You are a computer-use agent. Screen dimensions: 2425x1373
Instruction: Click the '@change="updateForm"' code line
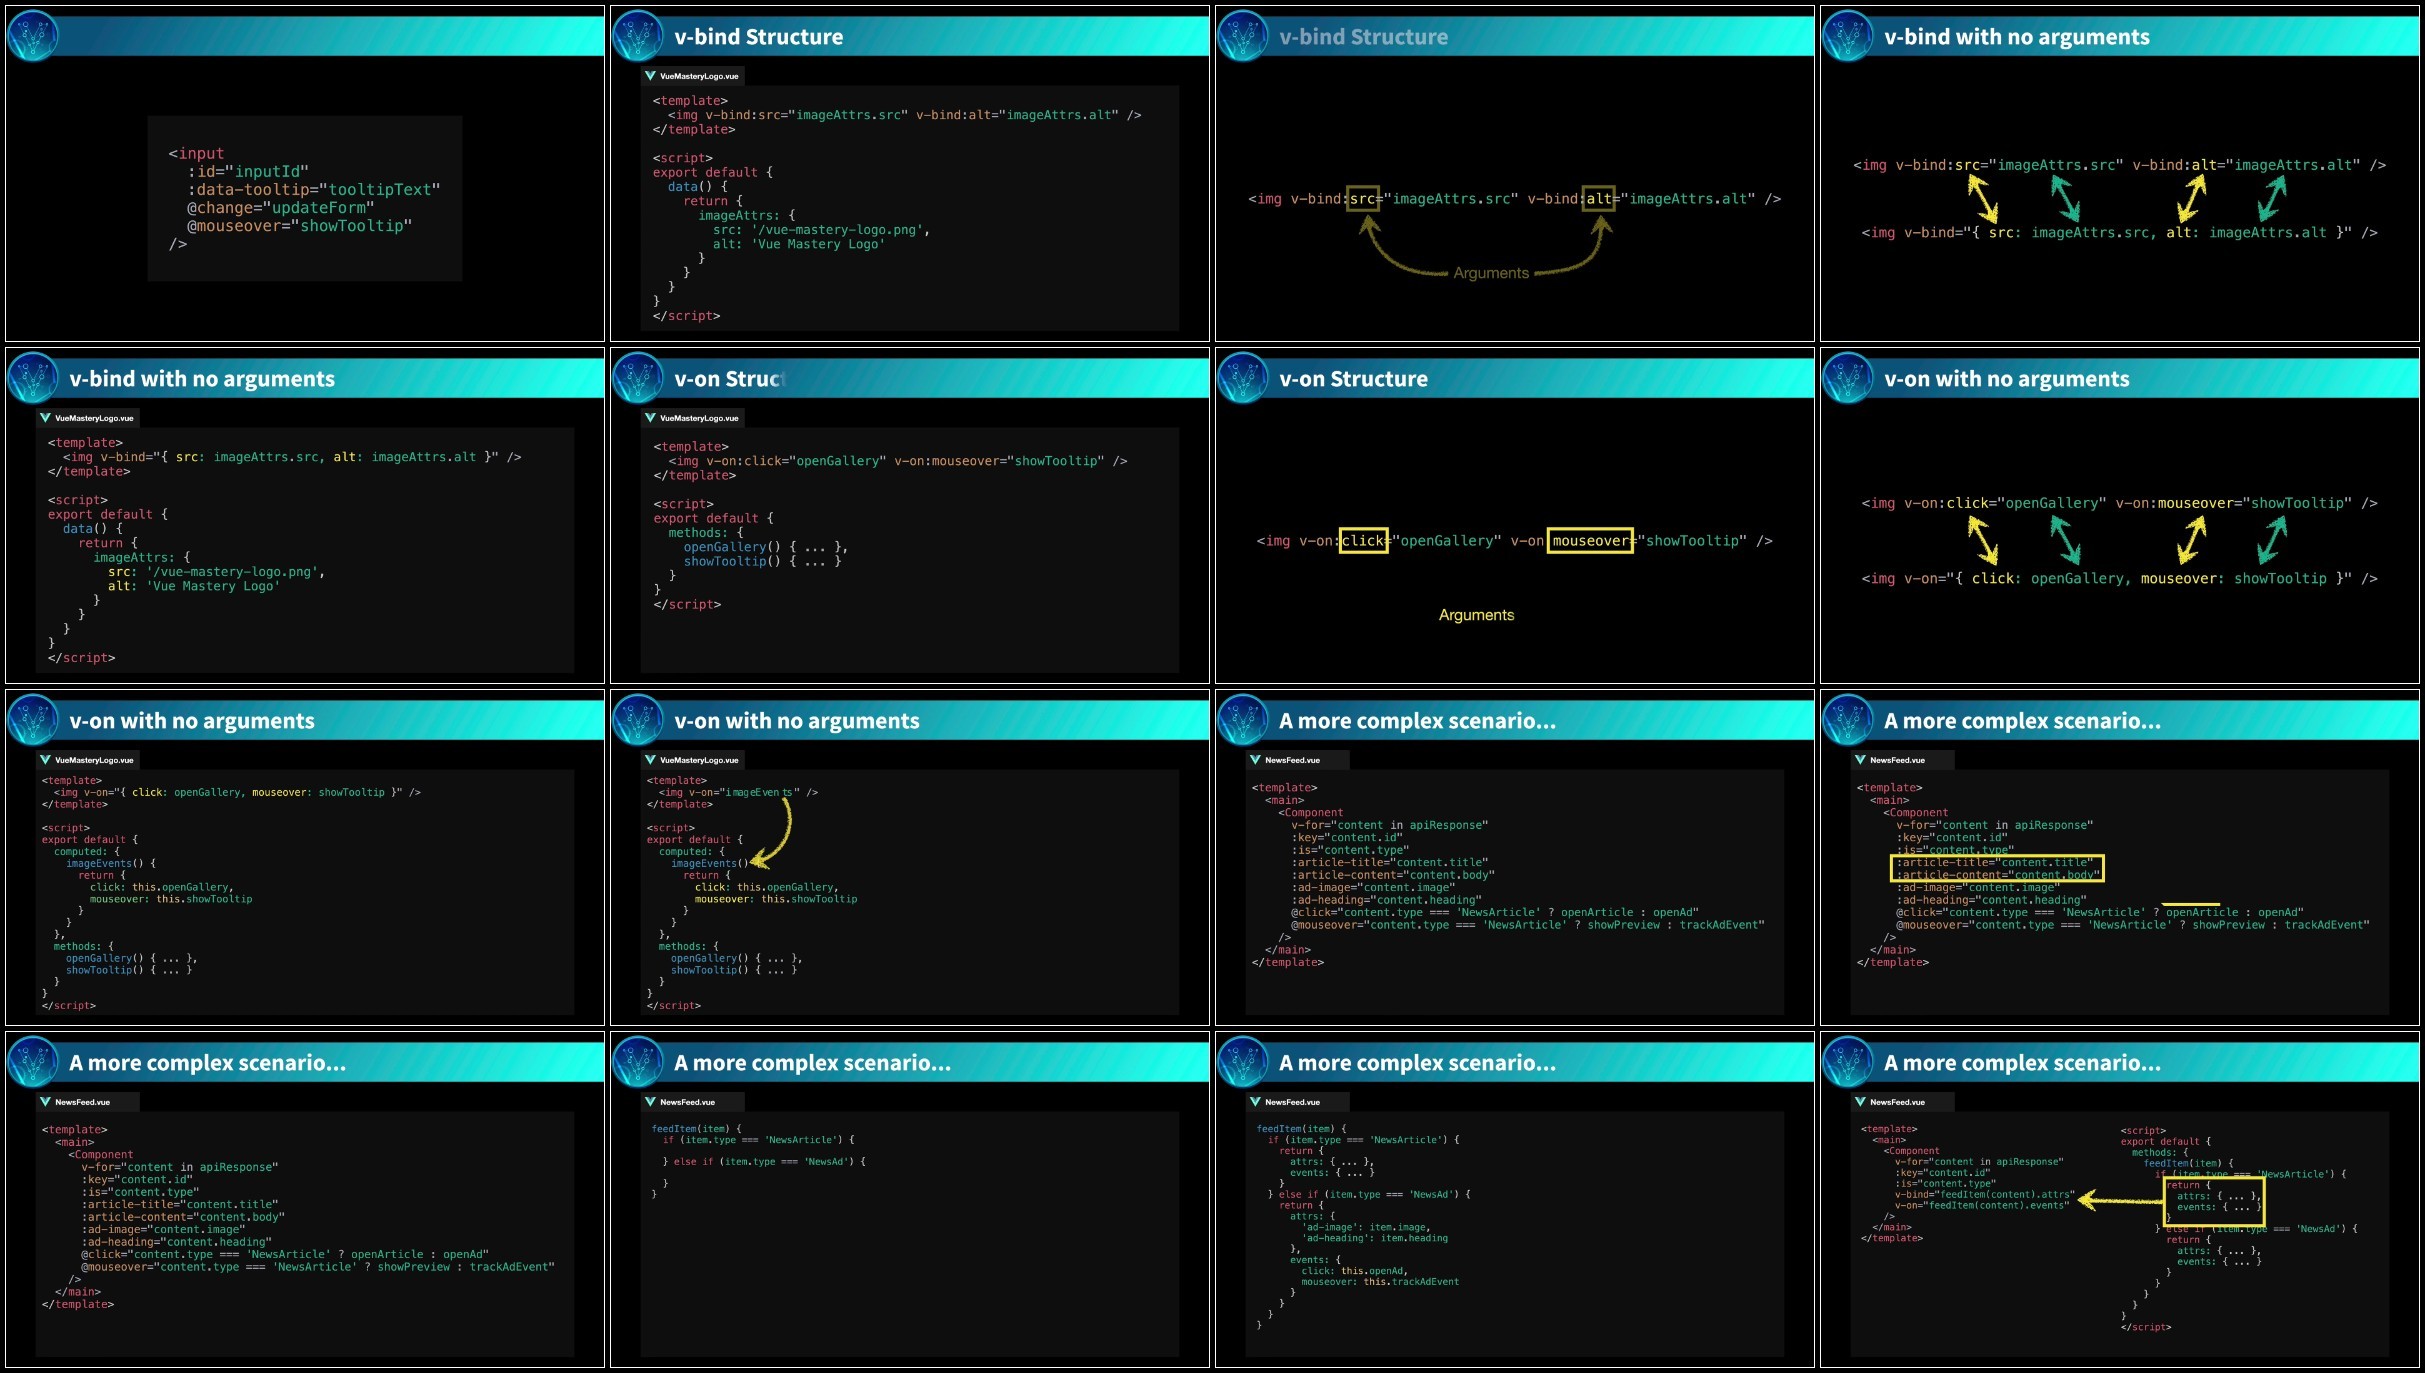click(x=280, y=208)
